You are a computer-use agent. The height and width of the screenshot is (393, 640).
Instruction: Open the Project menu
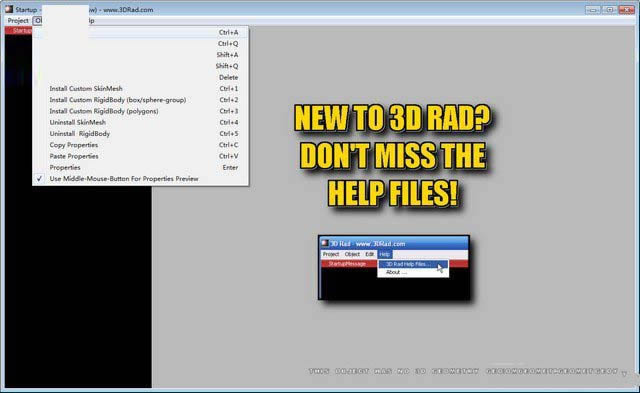click(18, 20)
